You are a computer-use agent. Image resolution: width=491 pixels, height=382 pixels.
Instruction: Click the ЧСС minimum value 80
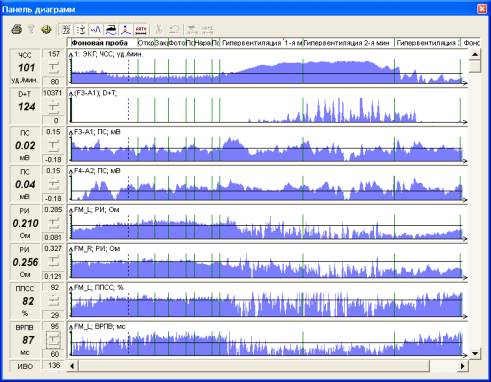coord(54,81)
